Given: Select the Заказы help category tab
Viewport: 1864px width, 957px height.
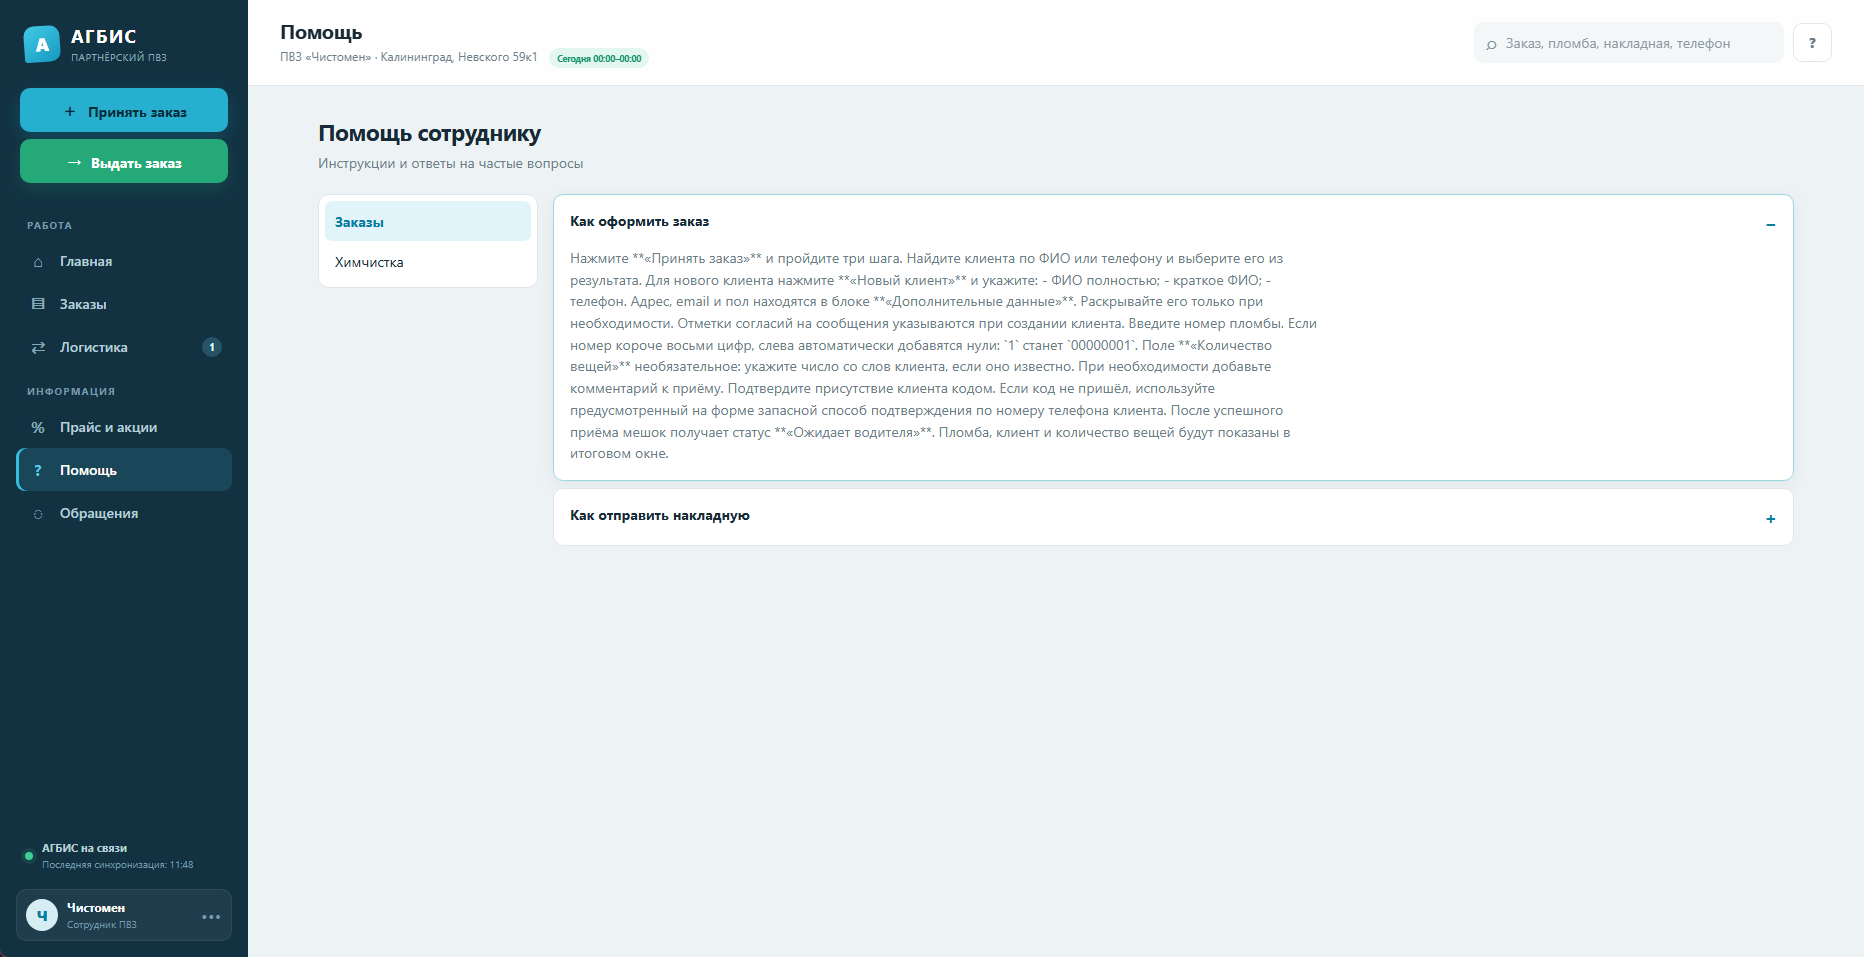Looking at the screenshot, I should pyautogui.click(x=428, y=221).
